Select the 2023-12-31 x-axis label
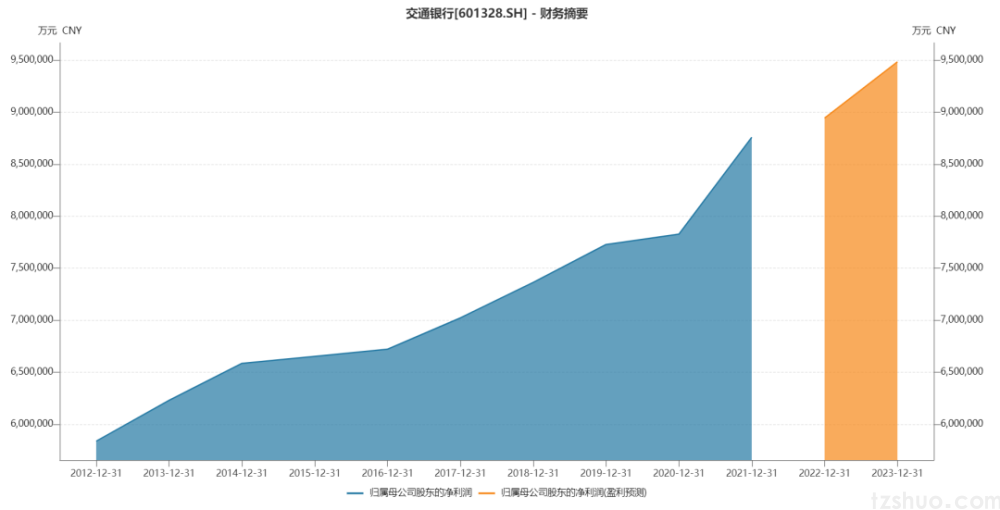The width and height of the screenshot is (1000, 510). coord(897,473)
